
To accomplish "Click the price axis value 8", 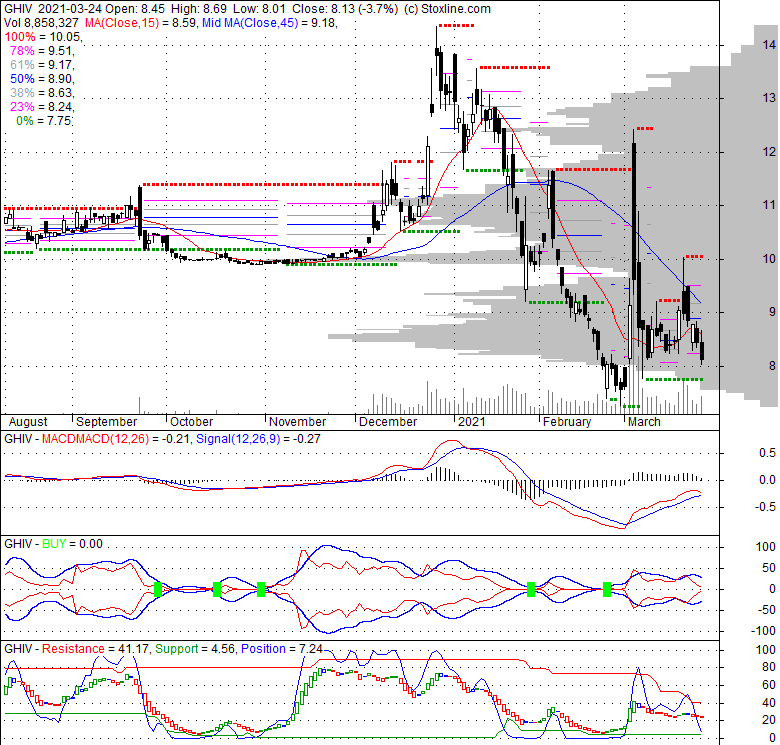I will tap(772, 366).
